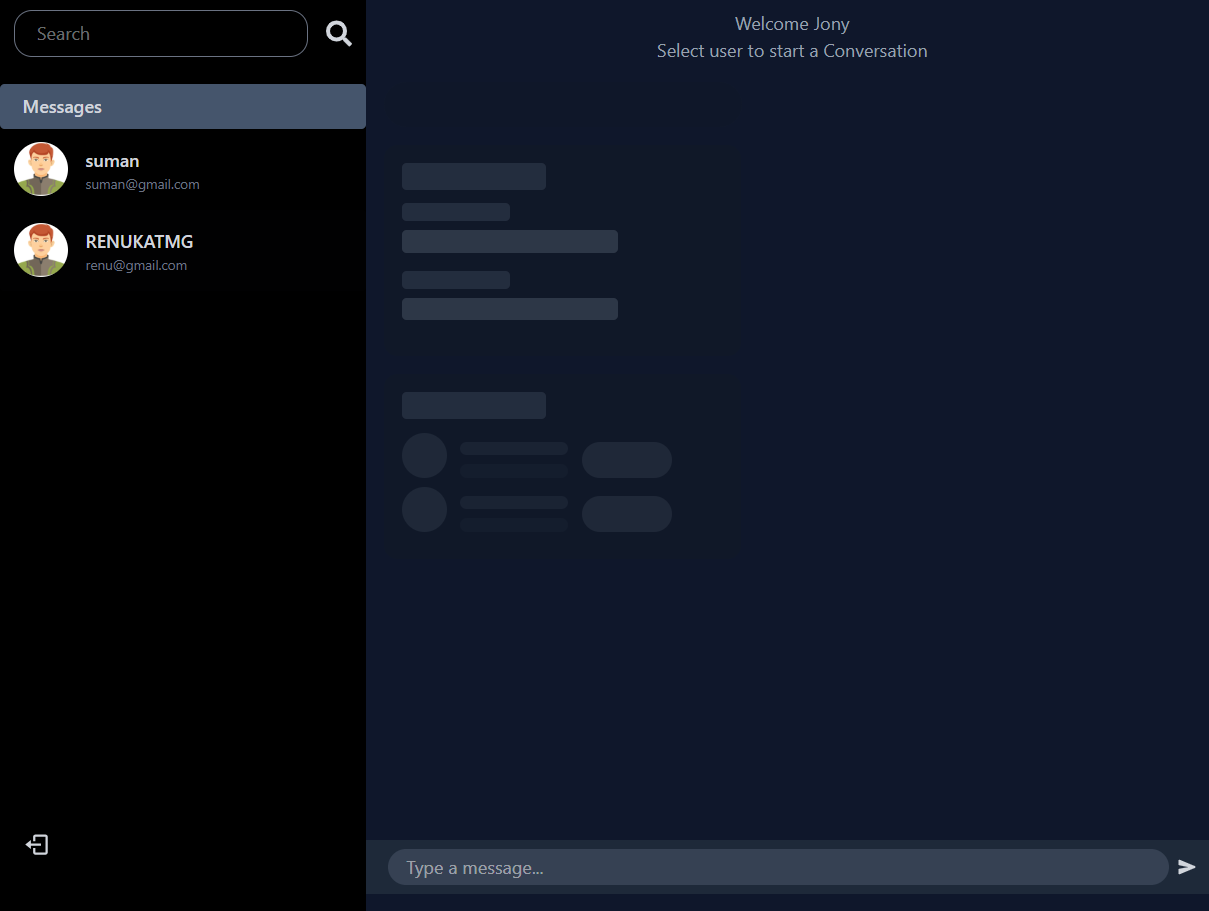Click the Select user to start a Conversation text

click(792, 50)
